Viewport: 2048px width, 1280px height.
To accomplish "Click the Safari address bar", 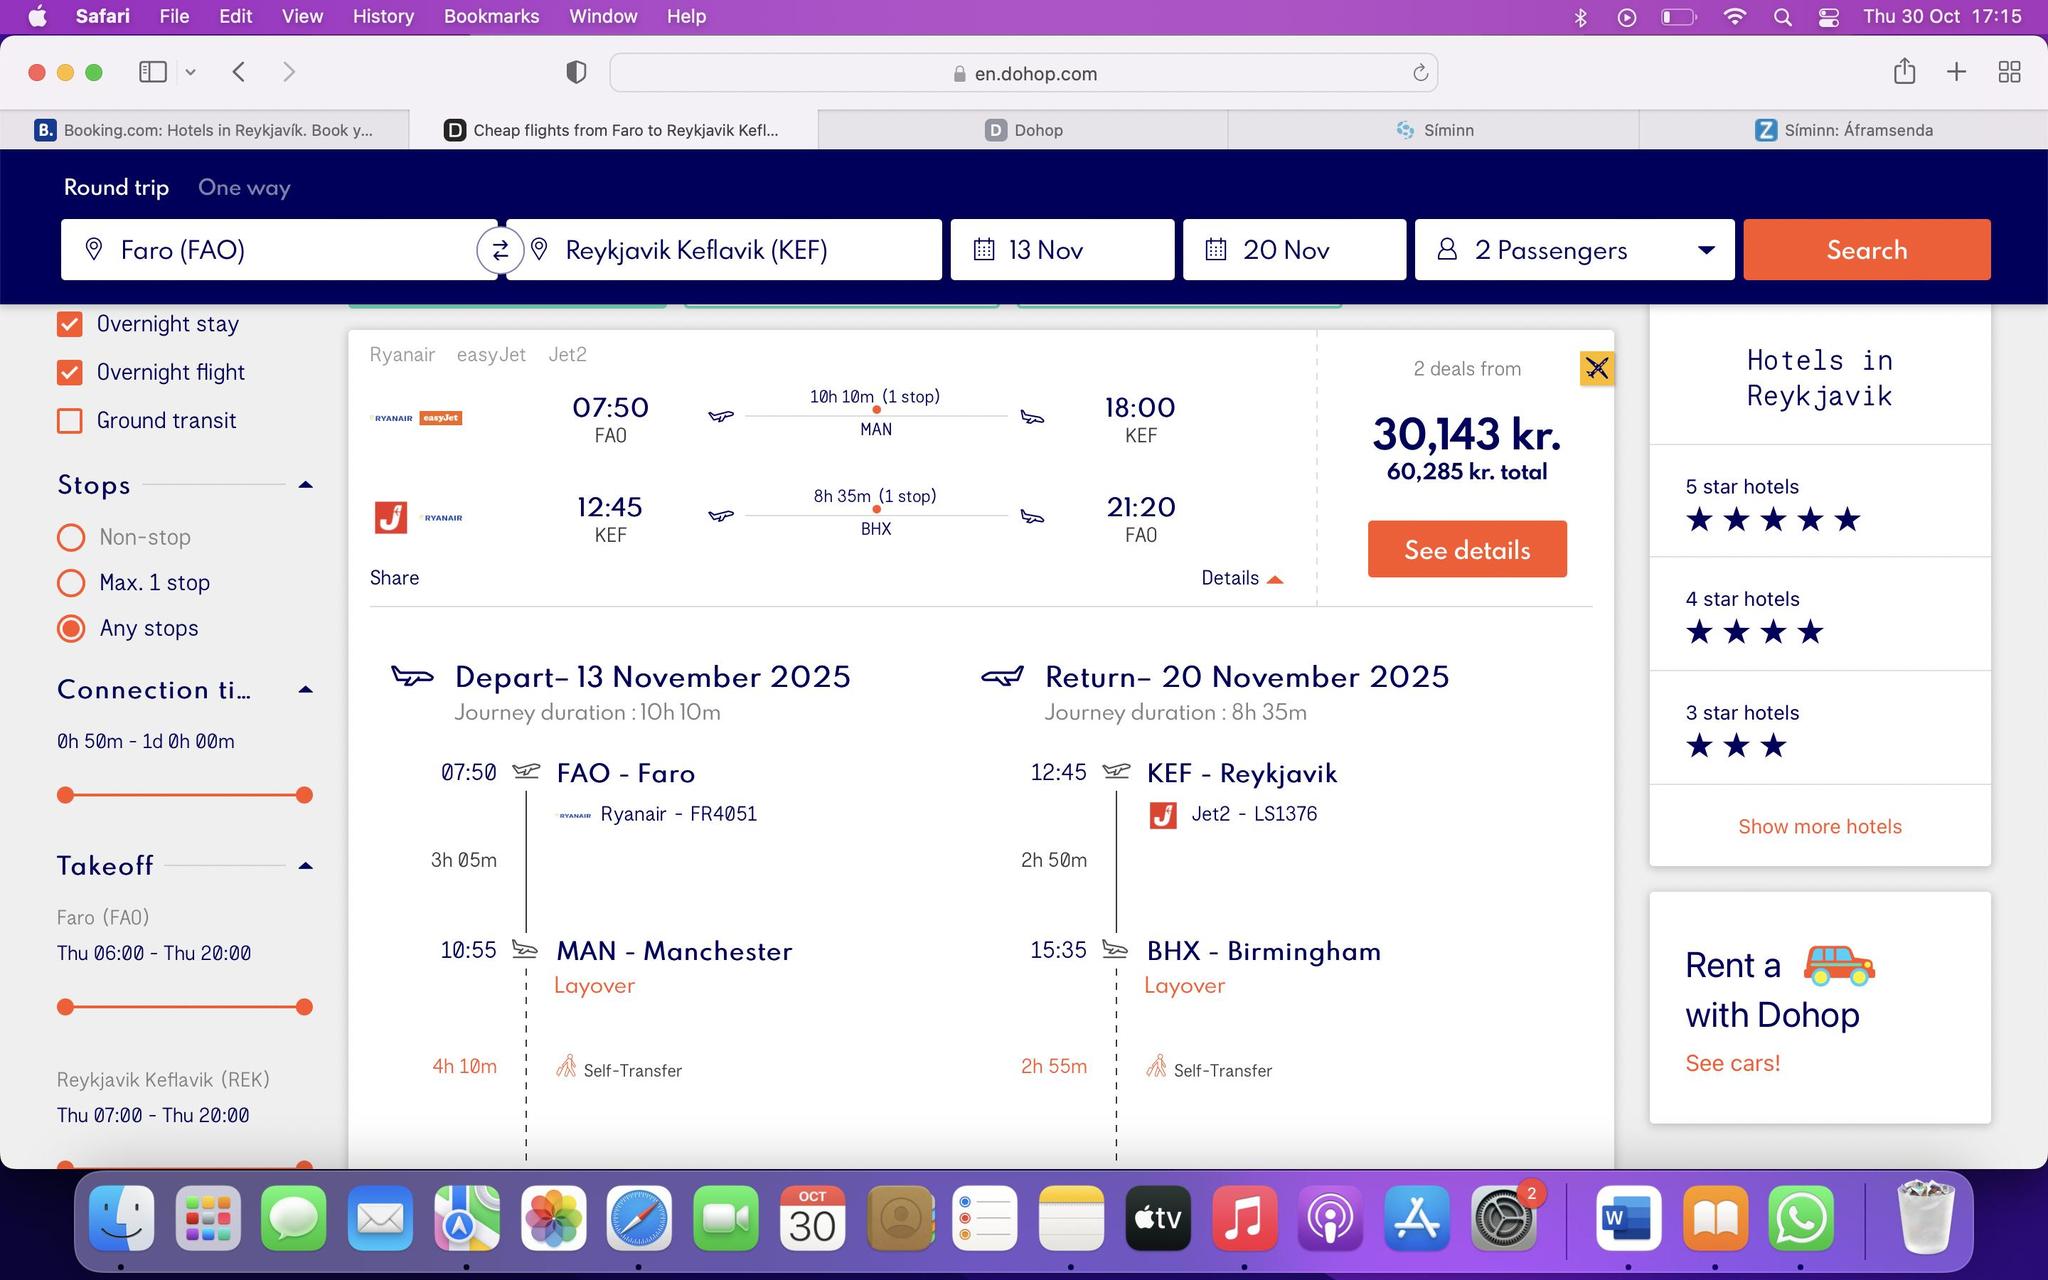I will [1024, 73].
